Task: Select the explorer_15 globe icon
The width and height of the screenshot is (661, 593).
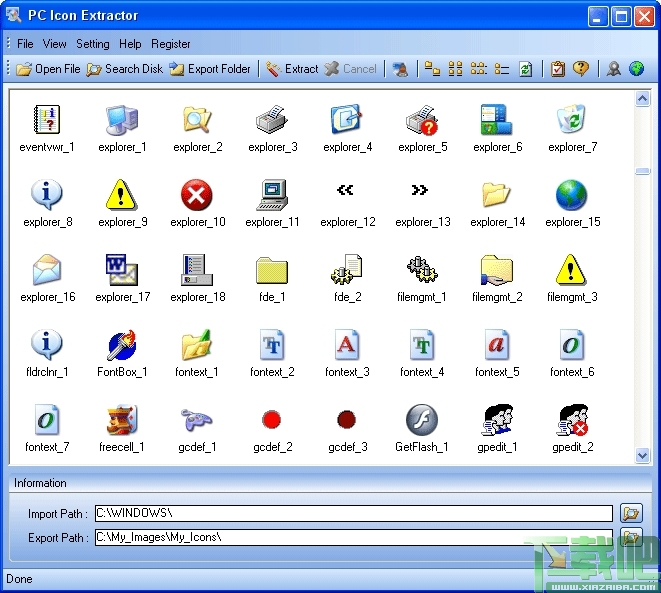Action: [x=572, y=195]
